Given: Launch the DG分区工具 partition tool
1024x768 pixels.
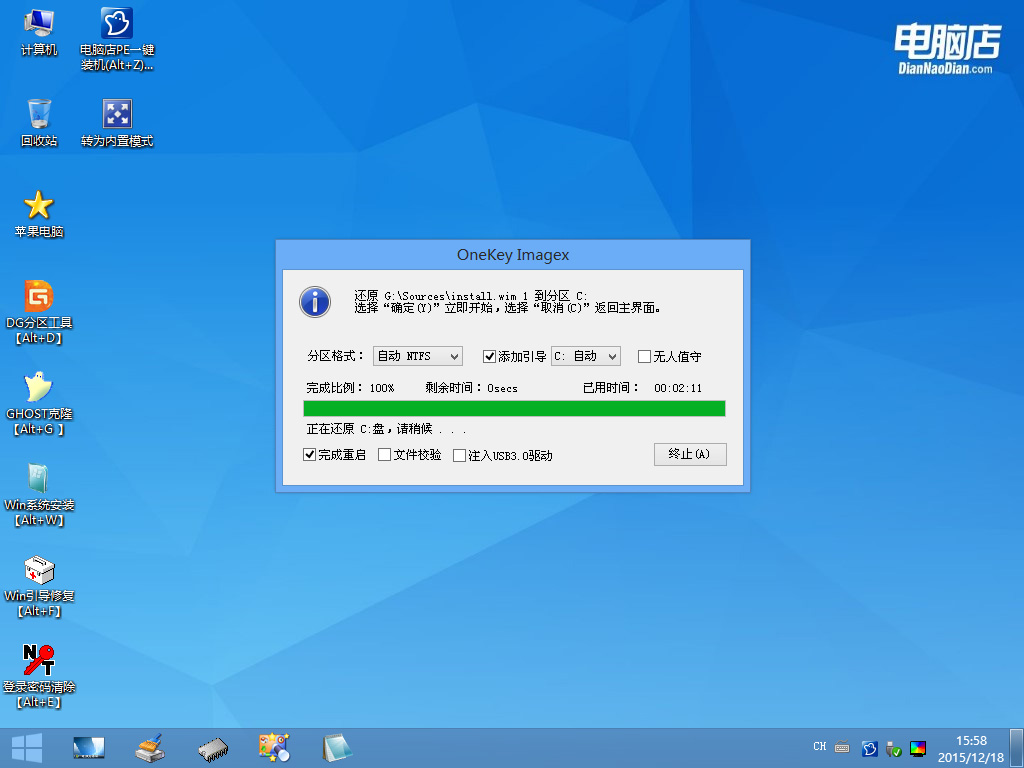Looking at the screenshot, I should pos(39,312).
